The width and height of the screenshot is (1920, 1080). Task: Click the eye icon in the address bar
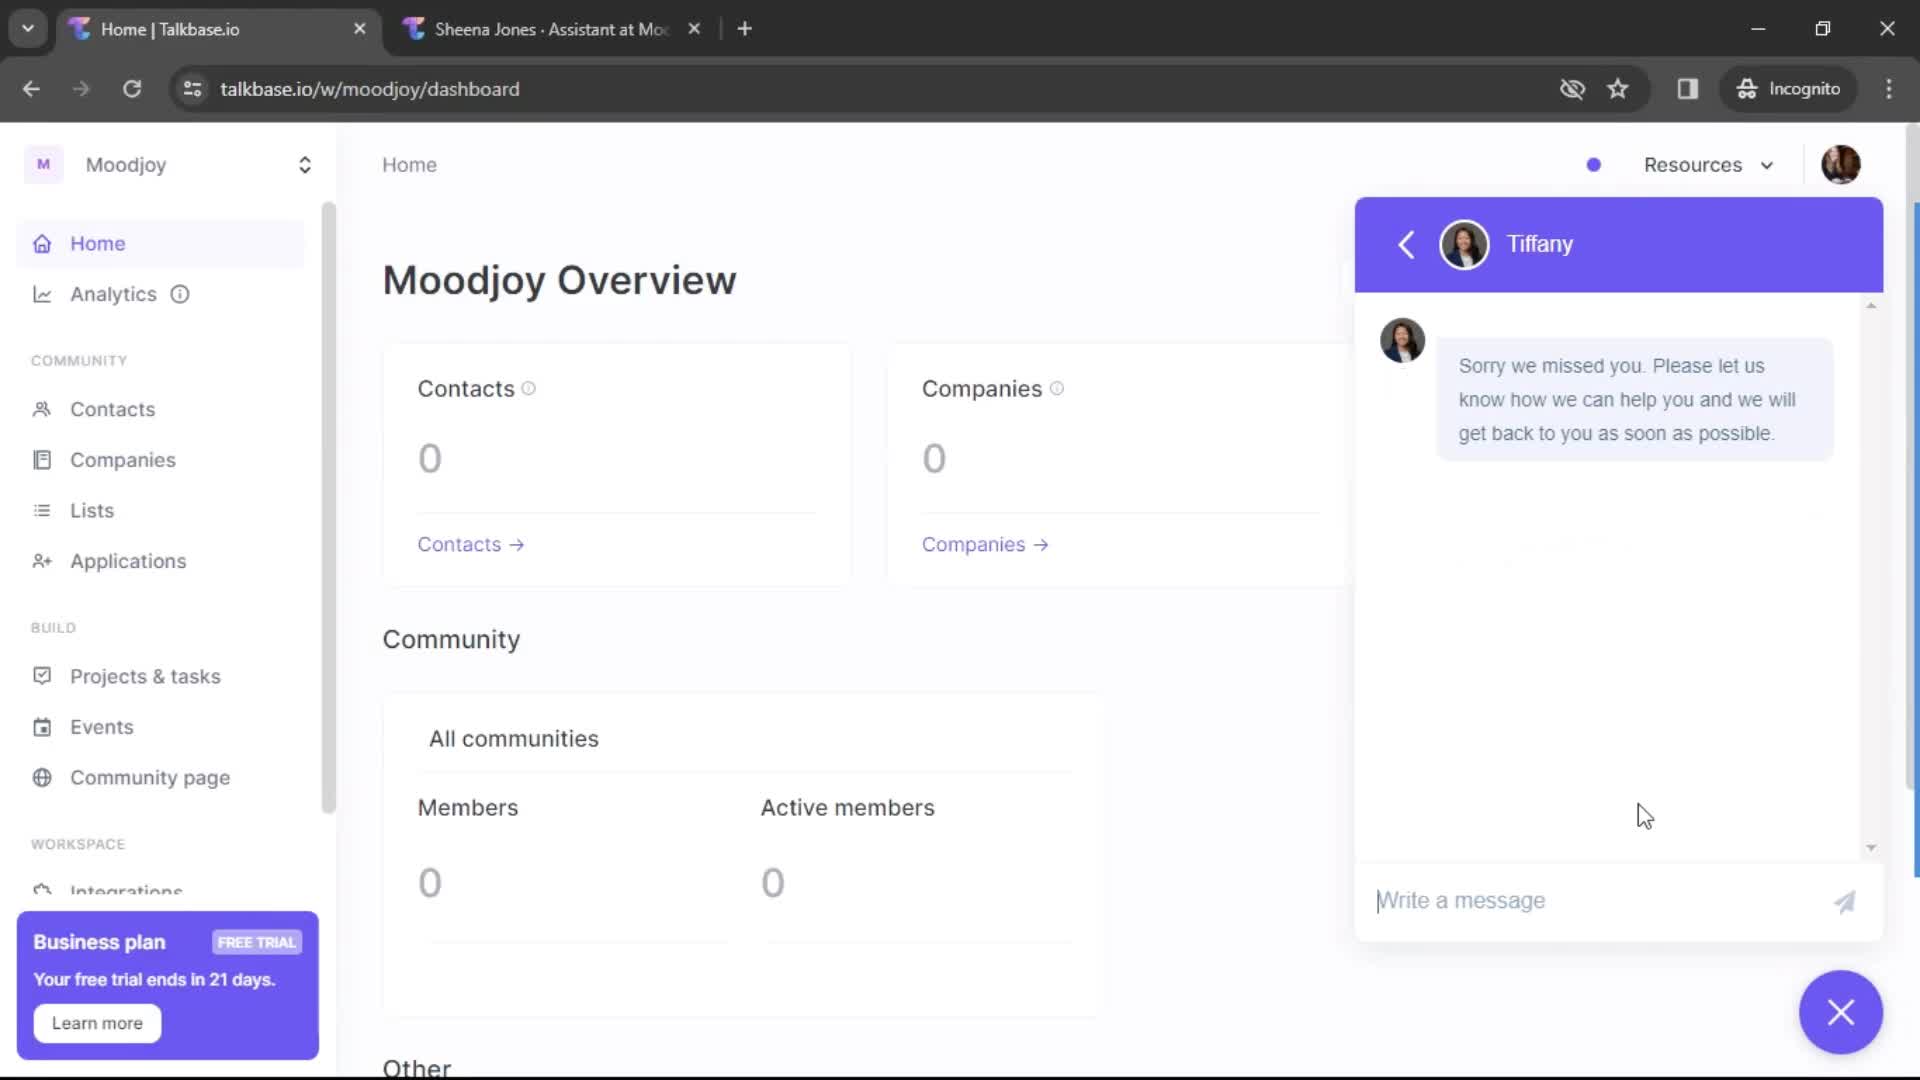[1573, 89]
